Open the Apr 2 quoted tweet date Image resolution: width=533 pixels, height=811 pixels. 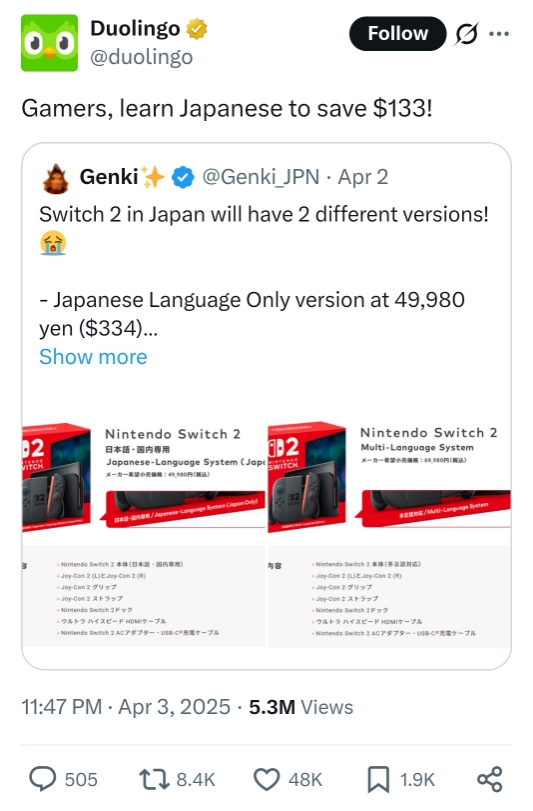click(x=363, y=177)
